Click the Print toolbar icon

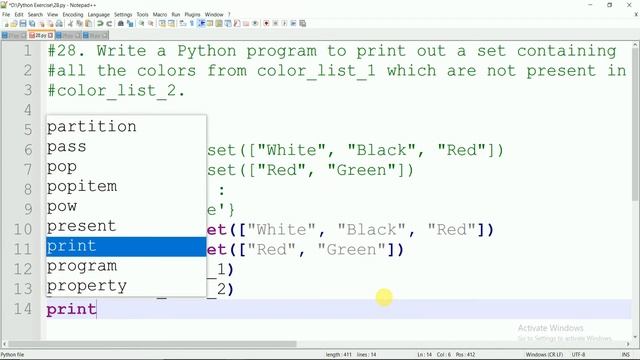59,24
